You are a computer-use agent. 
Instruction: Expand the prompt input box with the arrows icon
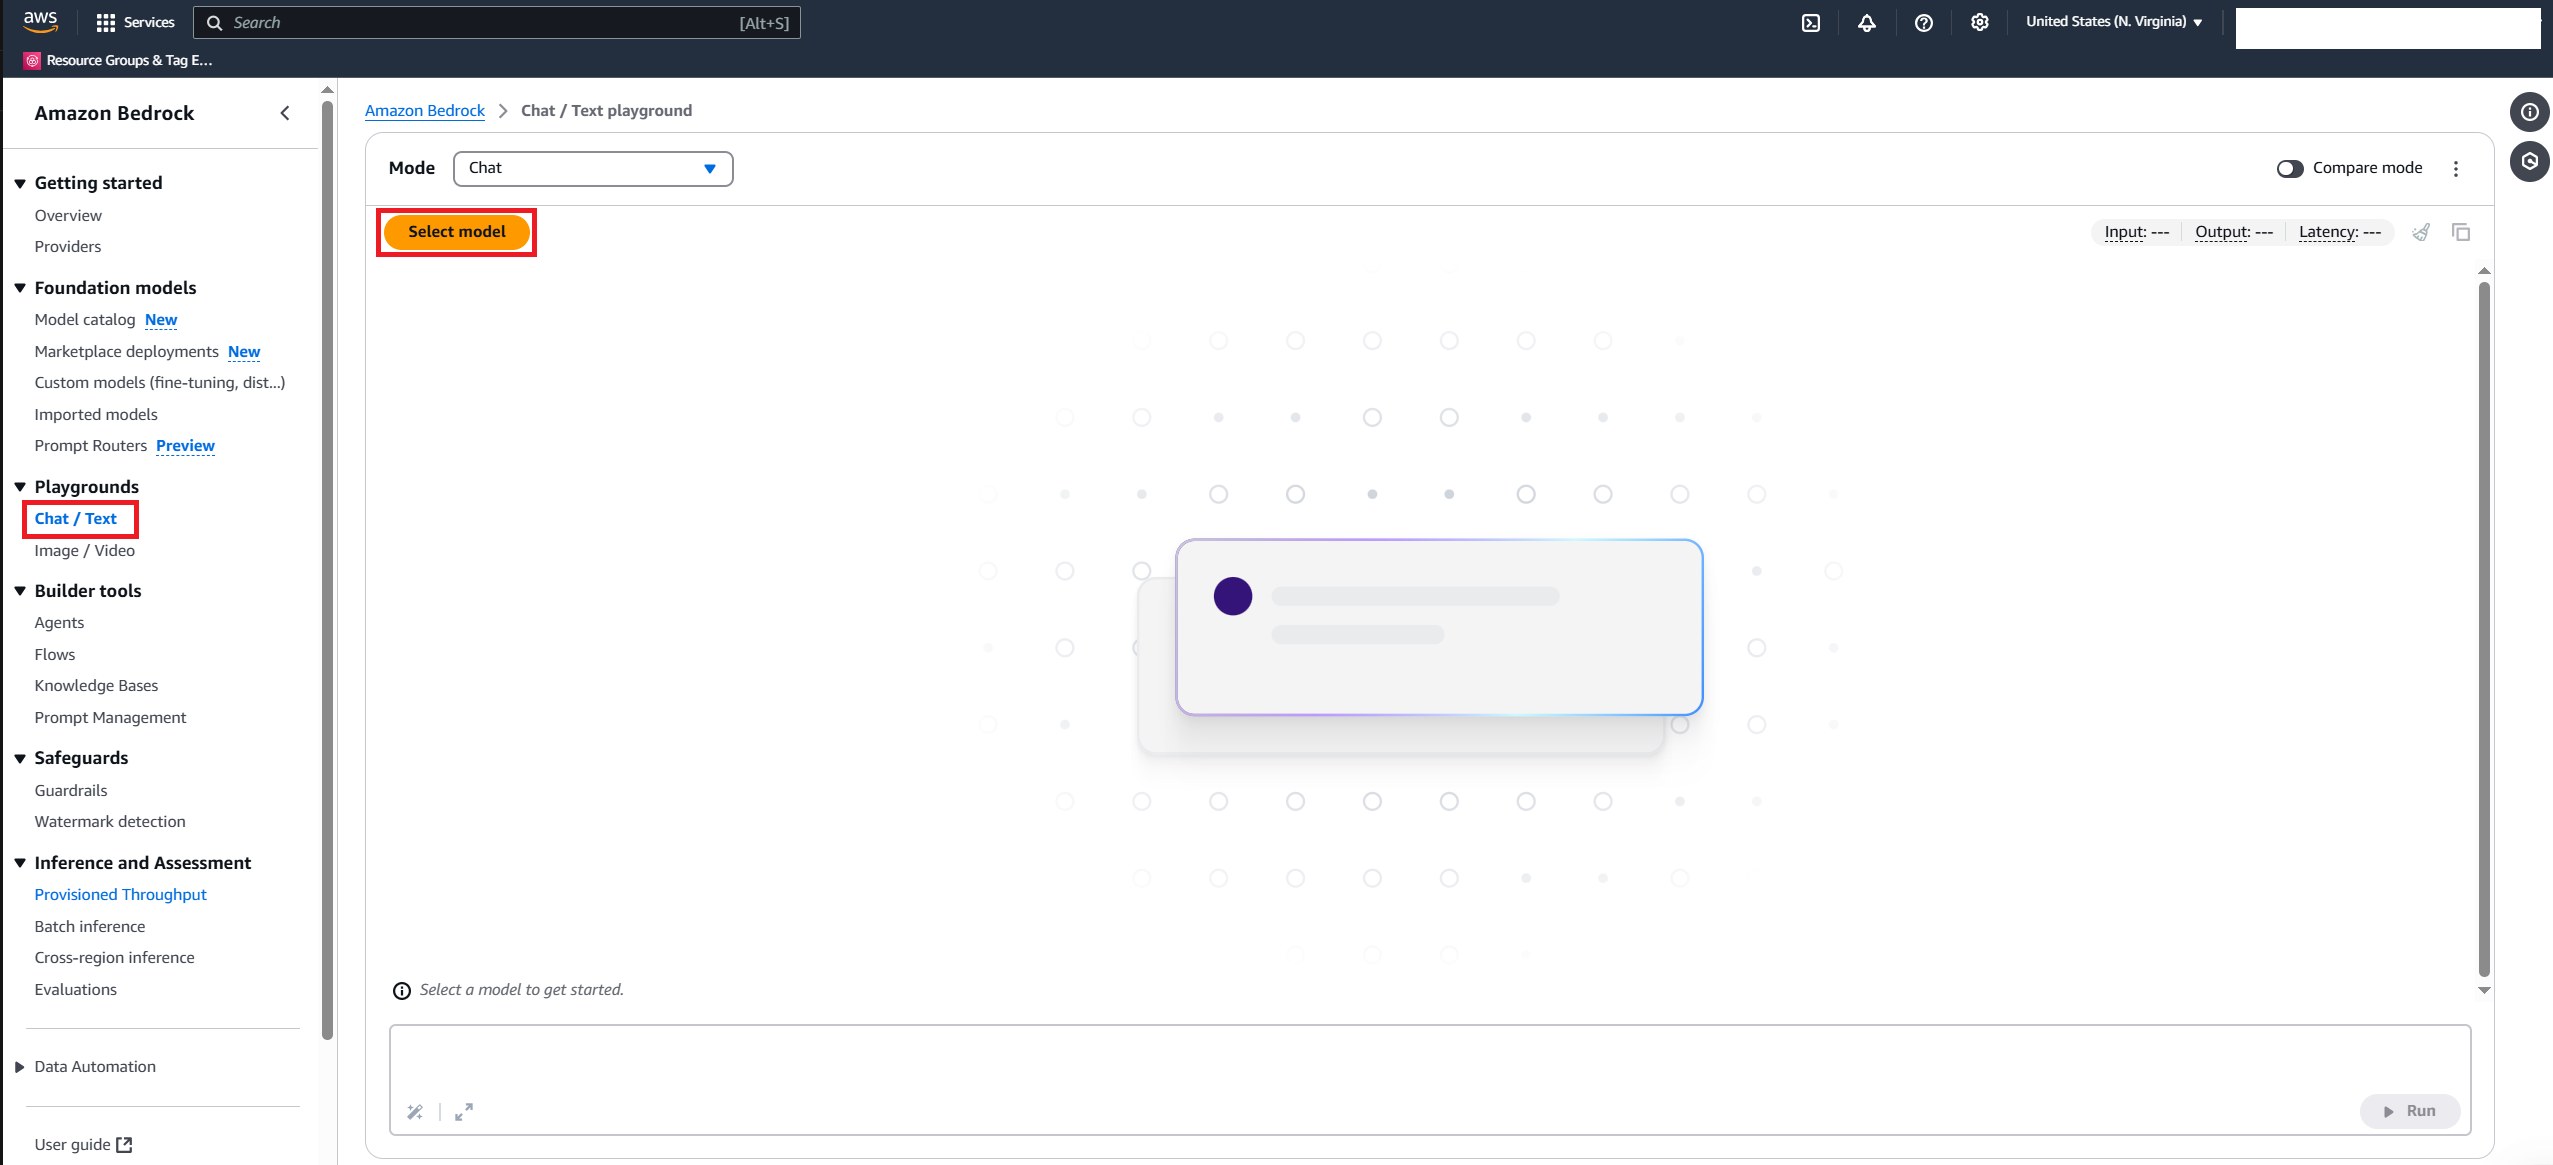coord(464,1111)
